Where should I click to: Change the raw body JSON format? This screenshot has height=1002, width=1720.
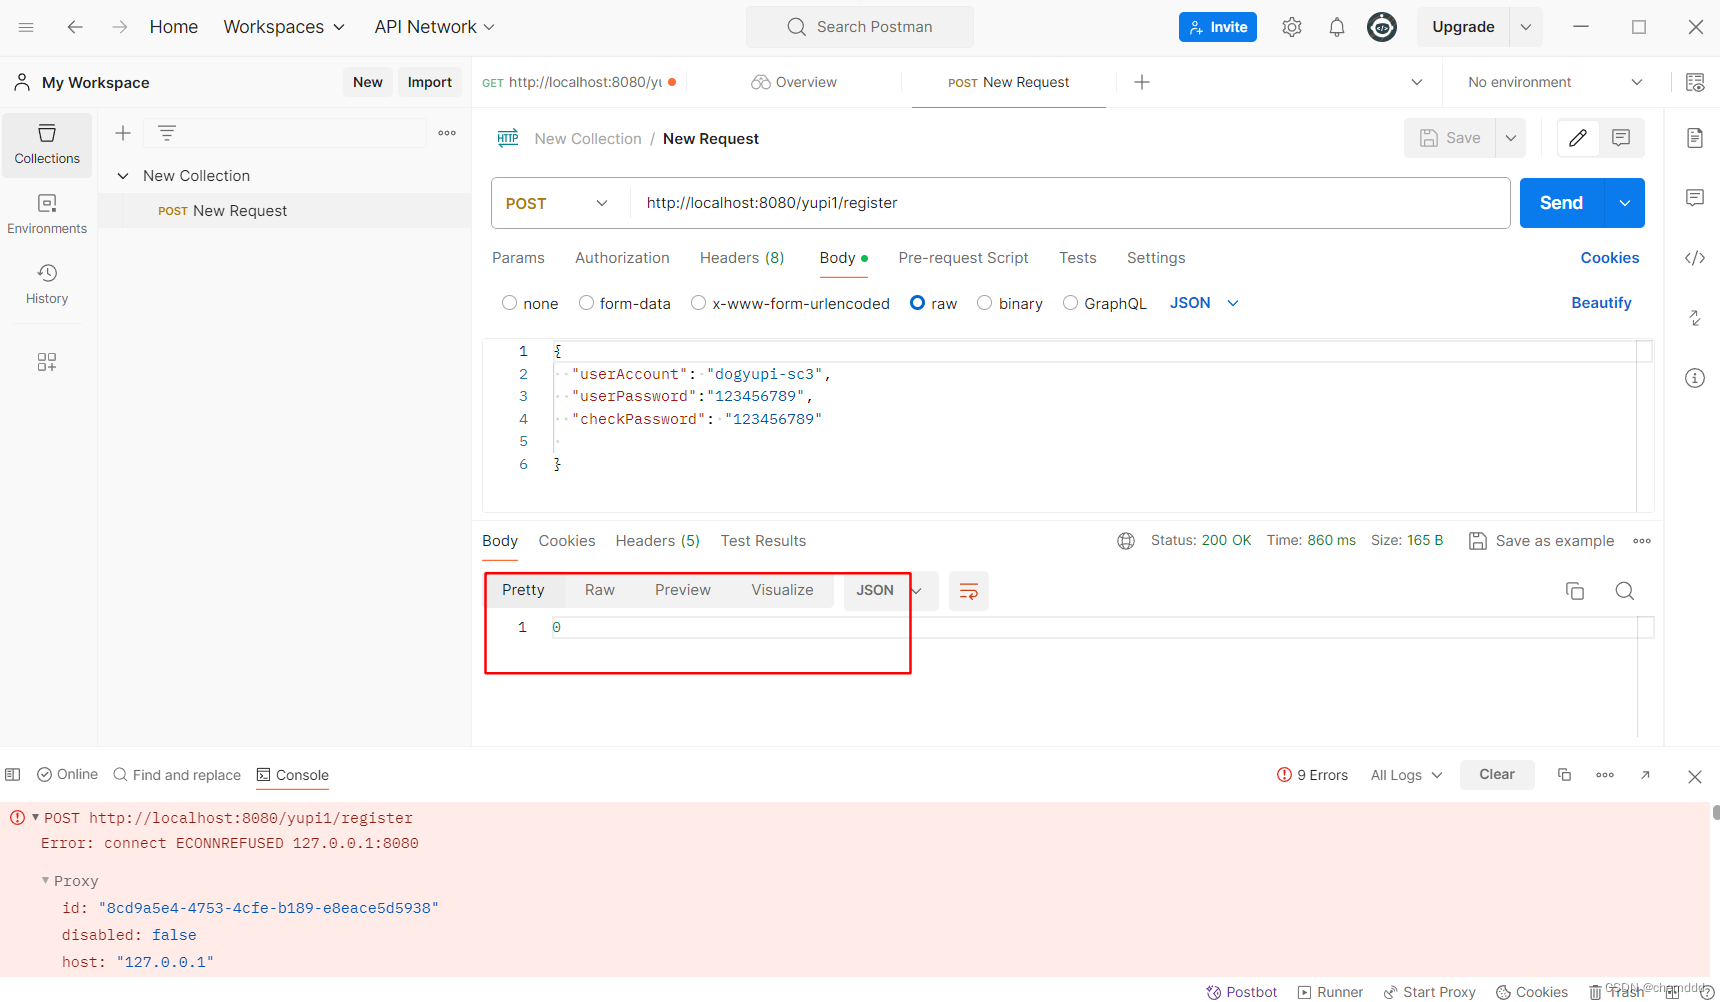tap(1204, 303)
